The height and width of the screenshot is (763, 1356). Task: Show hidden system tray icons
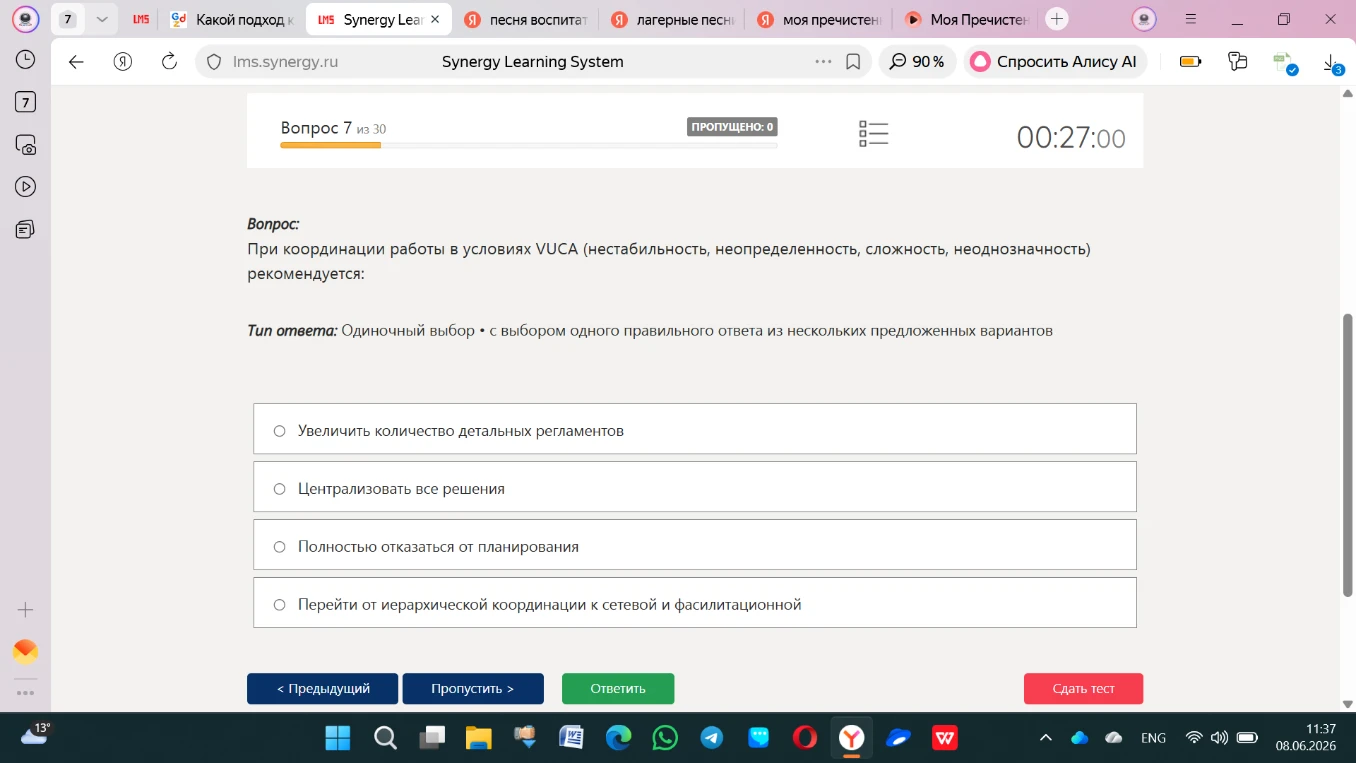point(1046,738)
